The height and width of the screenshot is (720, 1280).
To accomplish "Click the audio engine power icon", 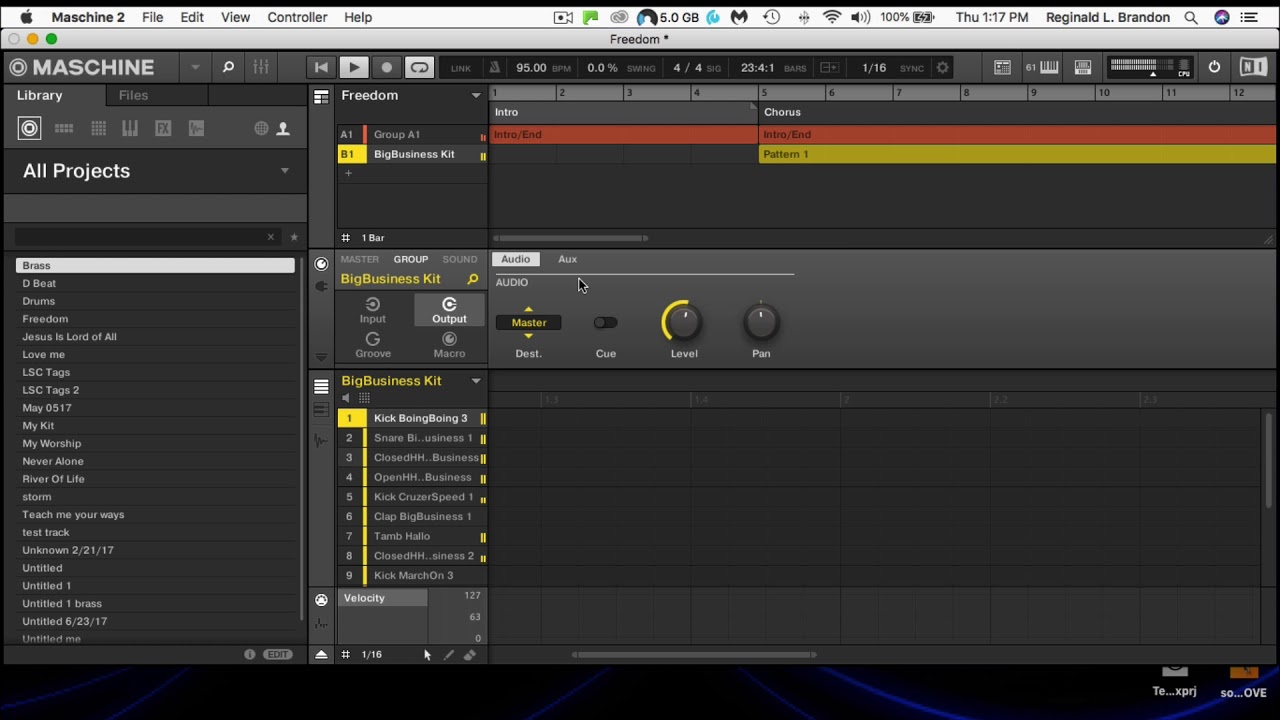I will [1214, 67].
